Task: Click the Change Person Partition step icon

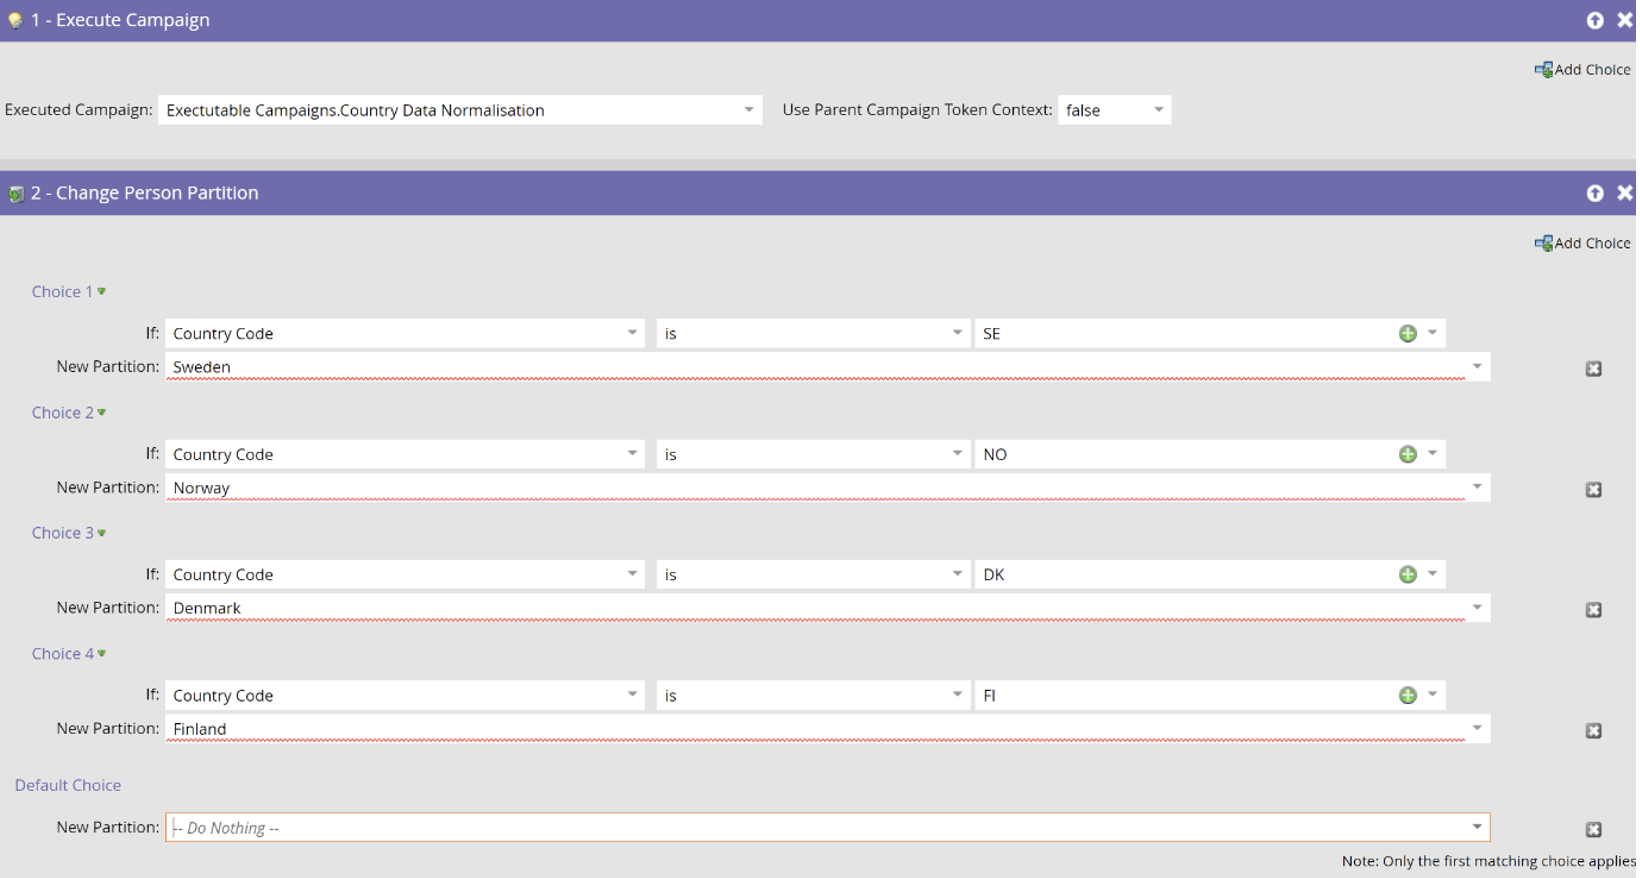Action: click(x=15, y=193)
